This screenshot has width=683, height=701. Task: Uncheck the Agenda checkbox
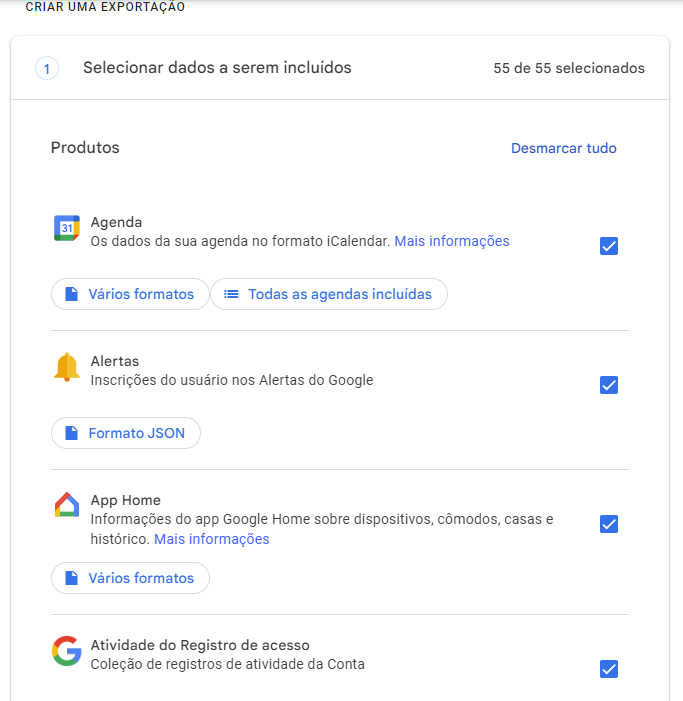pyautogui.click(x=609, y=246)
